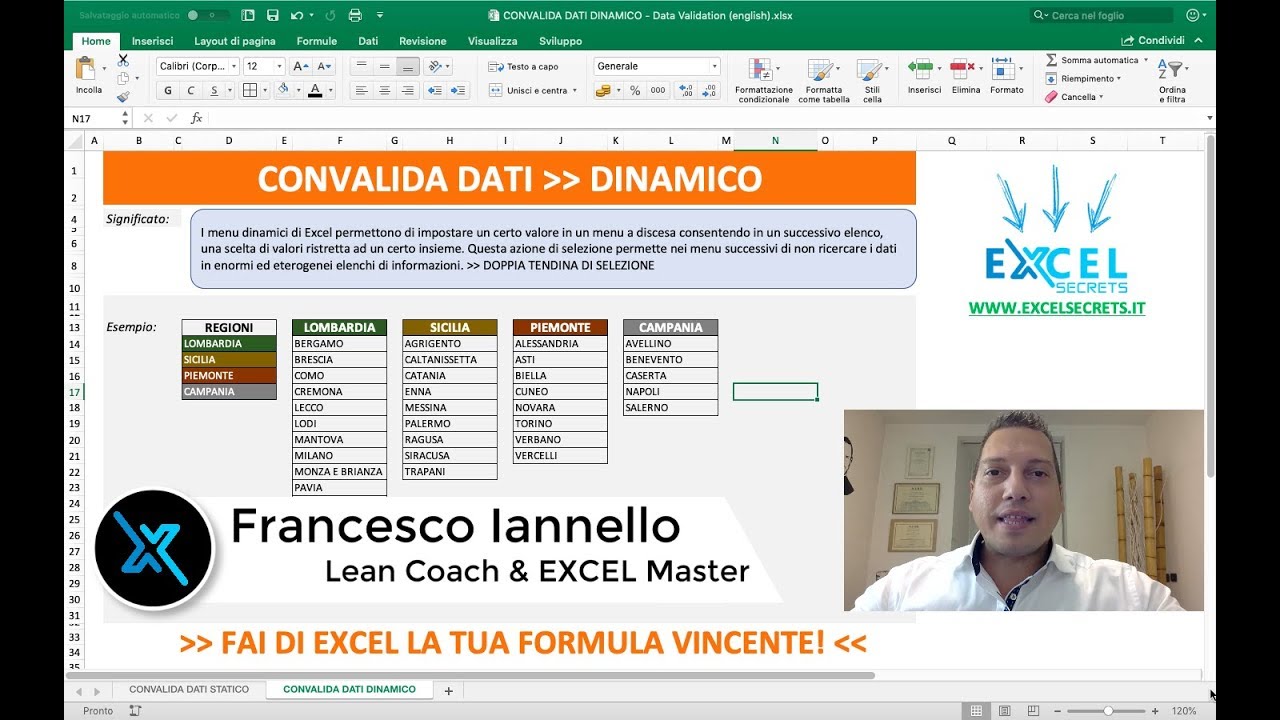Open the font name Calibri dropdown
1280x720 pixels.
233,66
